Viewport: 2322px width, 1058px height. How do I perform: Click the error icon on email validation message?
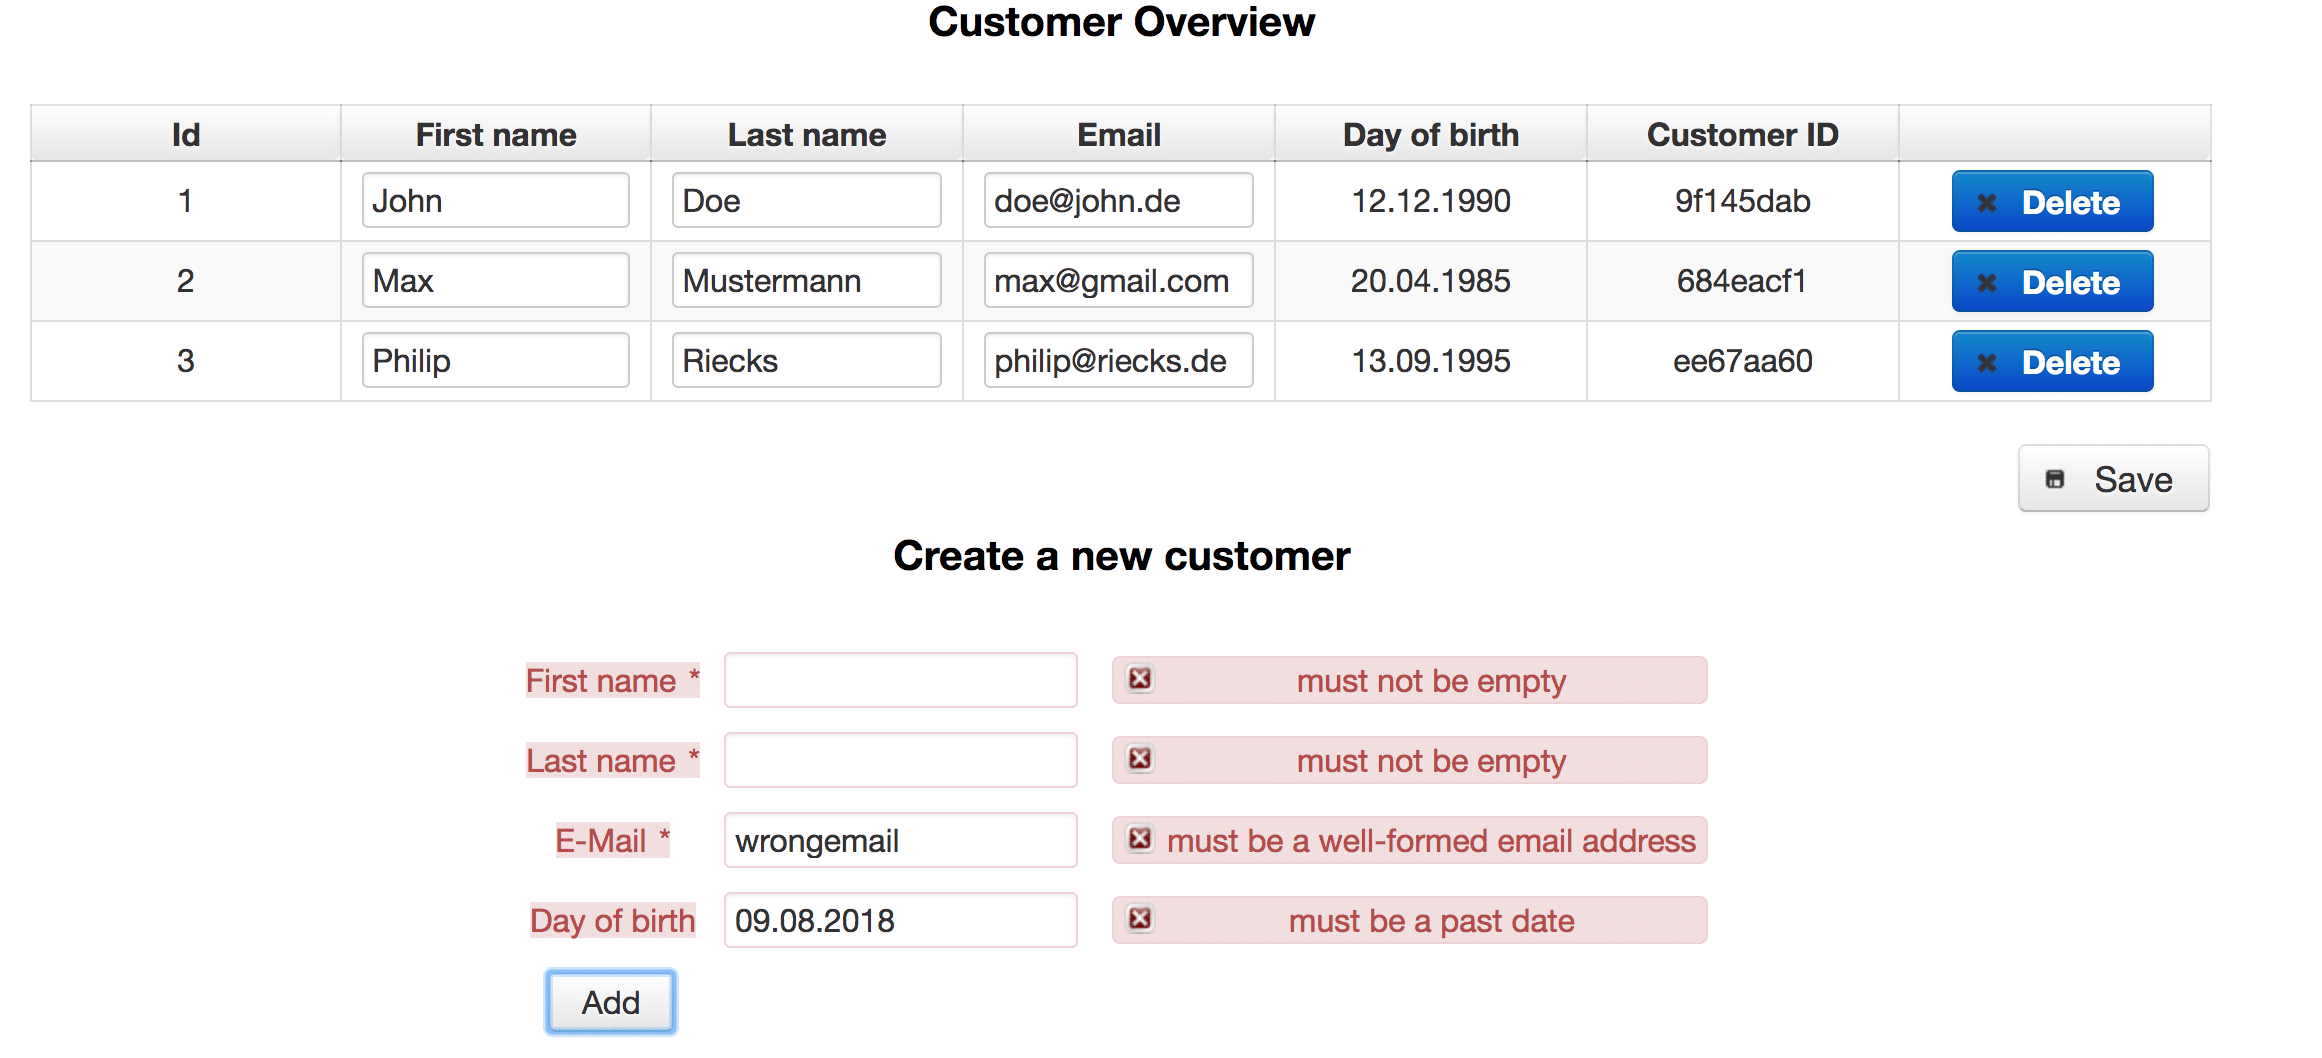tap(1140, 839)
